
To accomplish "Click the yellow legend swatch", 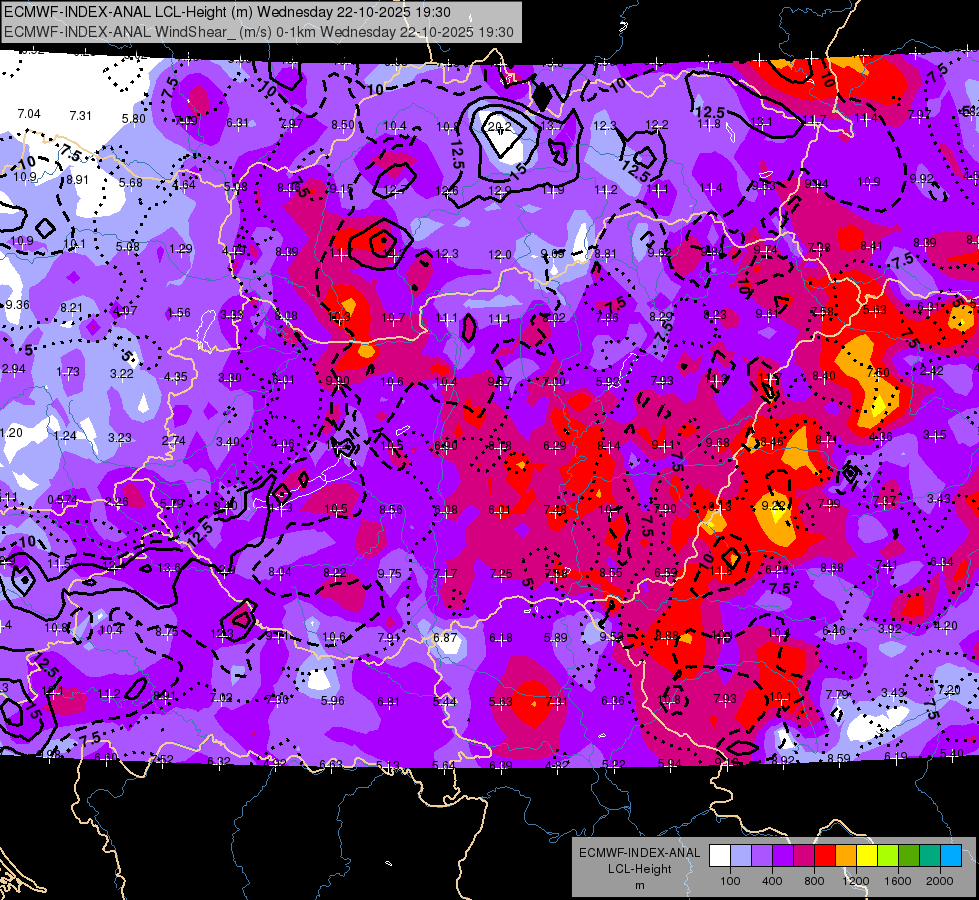I will click(x=867, y=856).
